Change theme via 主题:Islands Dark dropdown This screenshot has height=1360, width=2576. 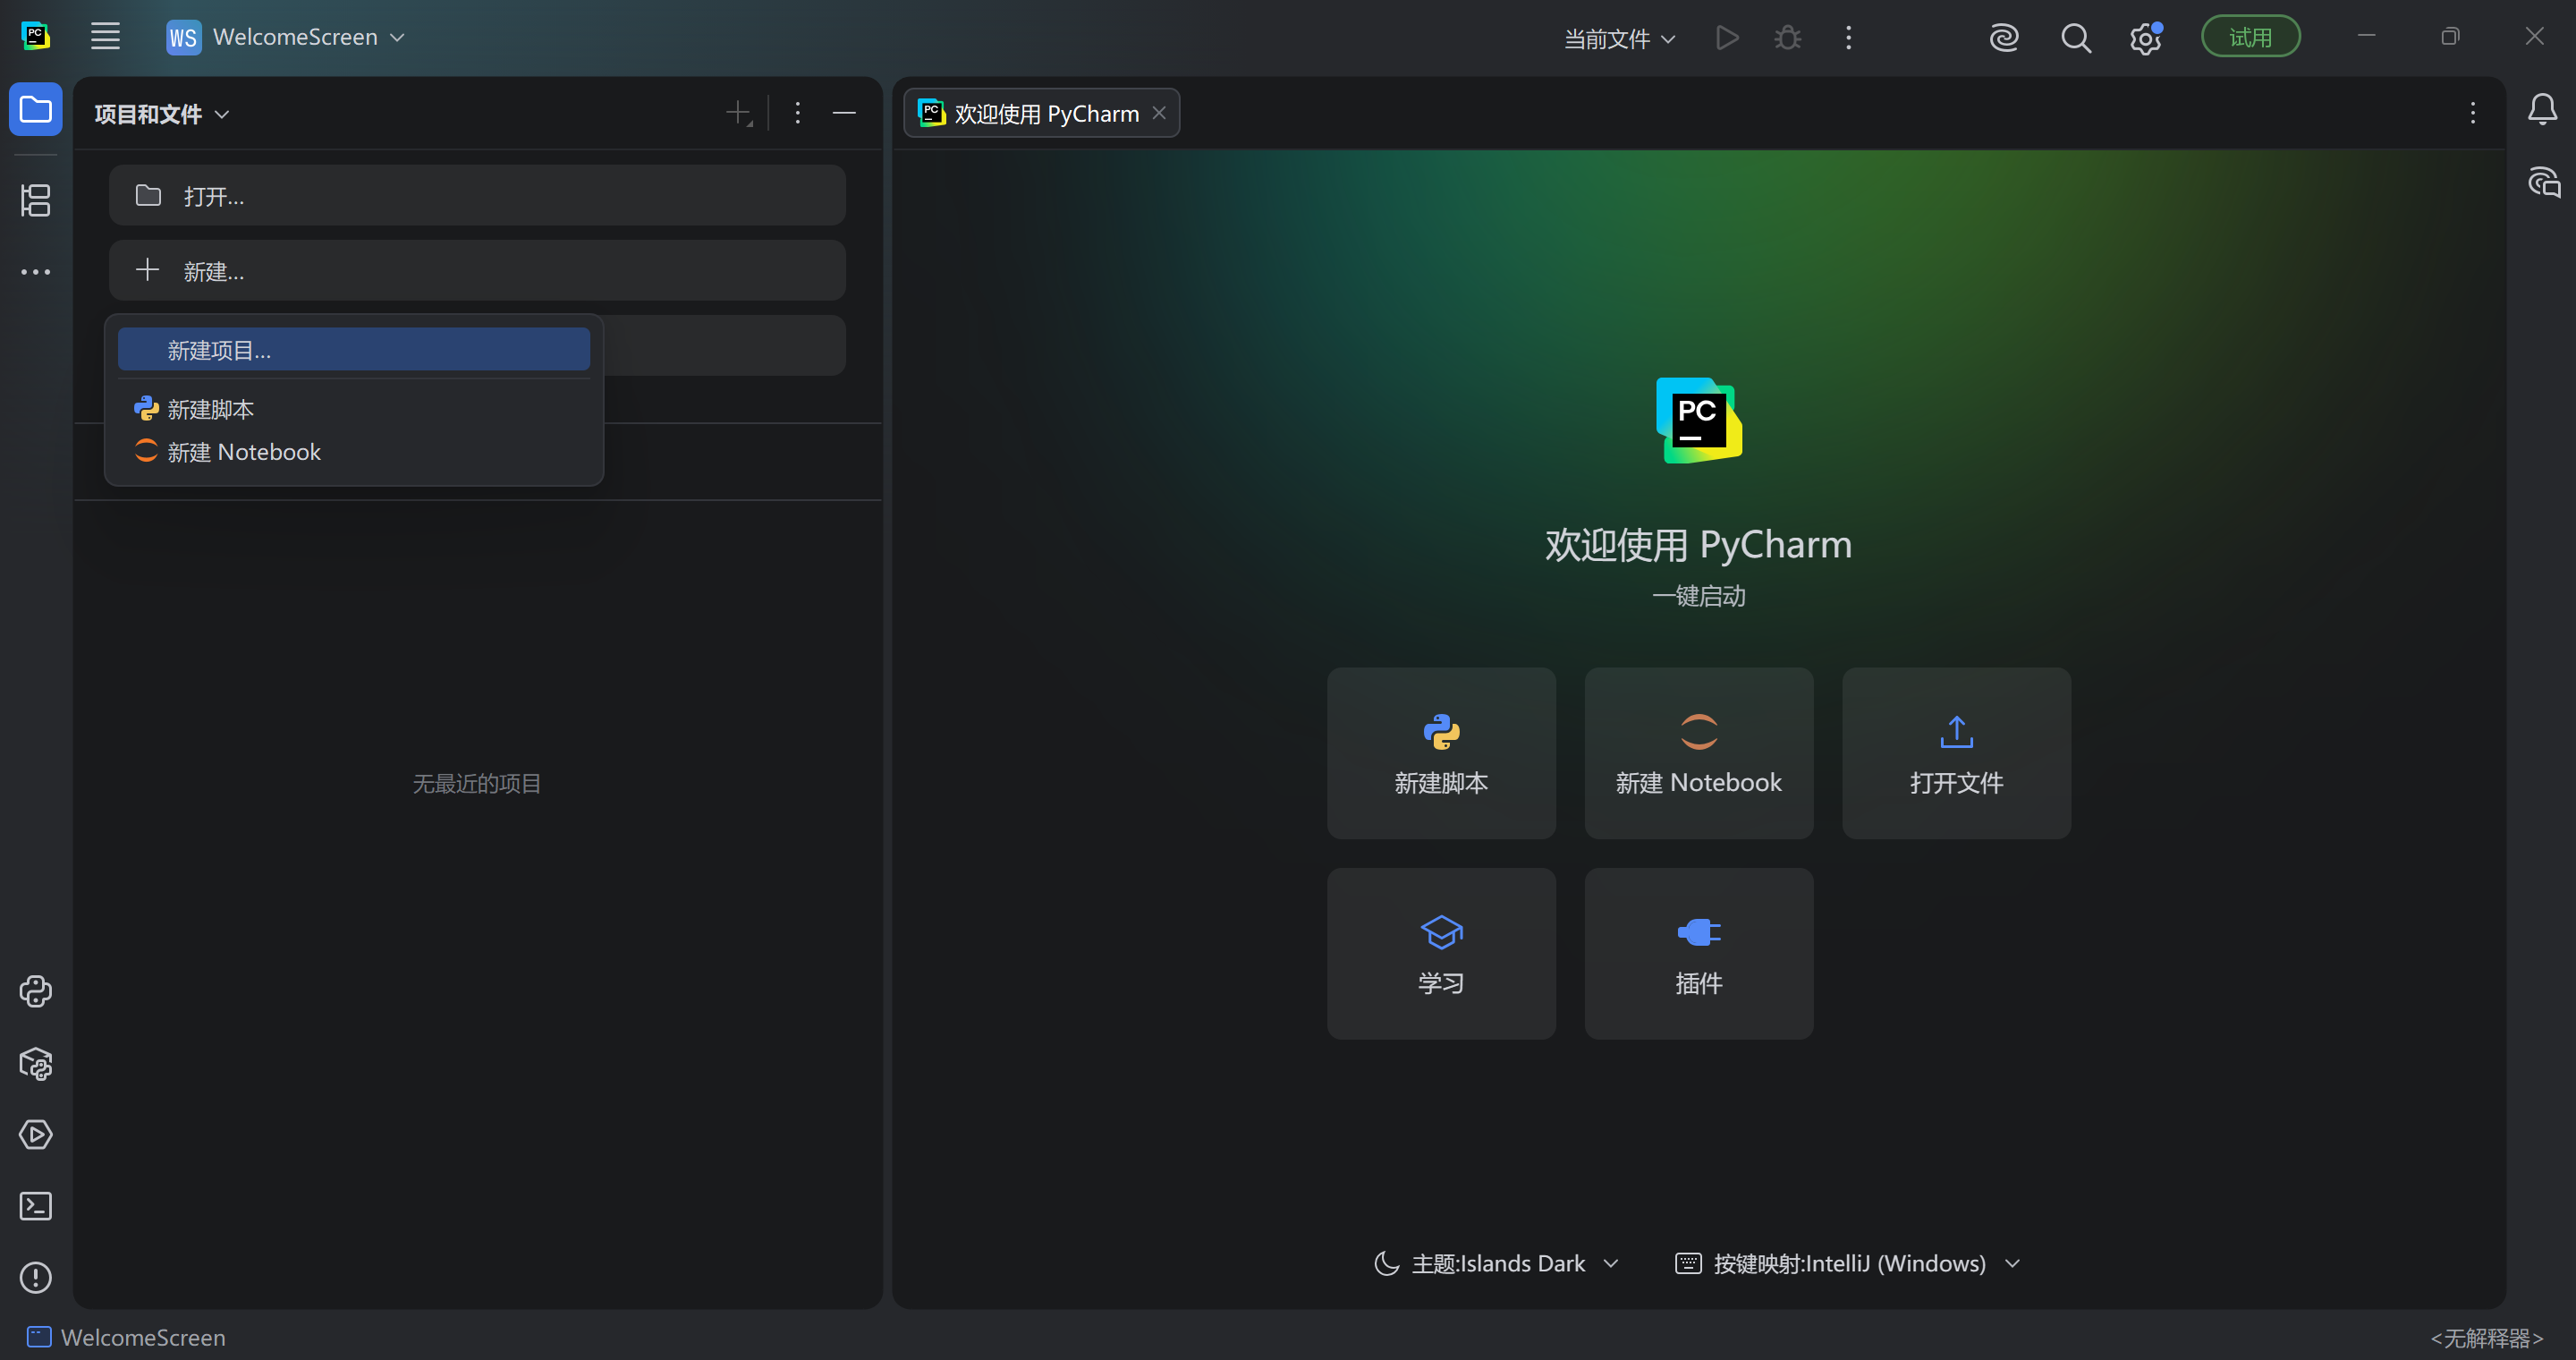[1496, 1263]
